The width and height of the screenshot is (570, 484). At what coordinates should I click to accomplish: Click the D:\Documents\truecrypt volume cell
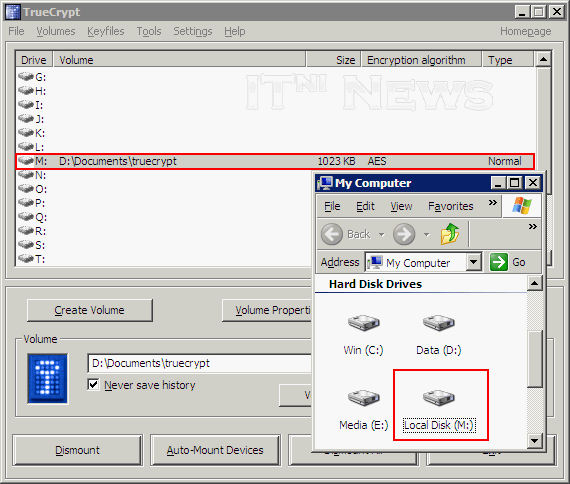[118, 161]
